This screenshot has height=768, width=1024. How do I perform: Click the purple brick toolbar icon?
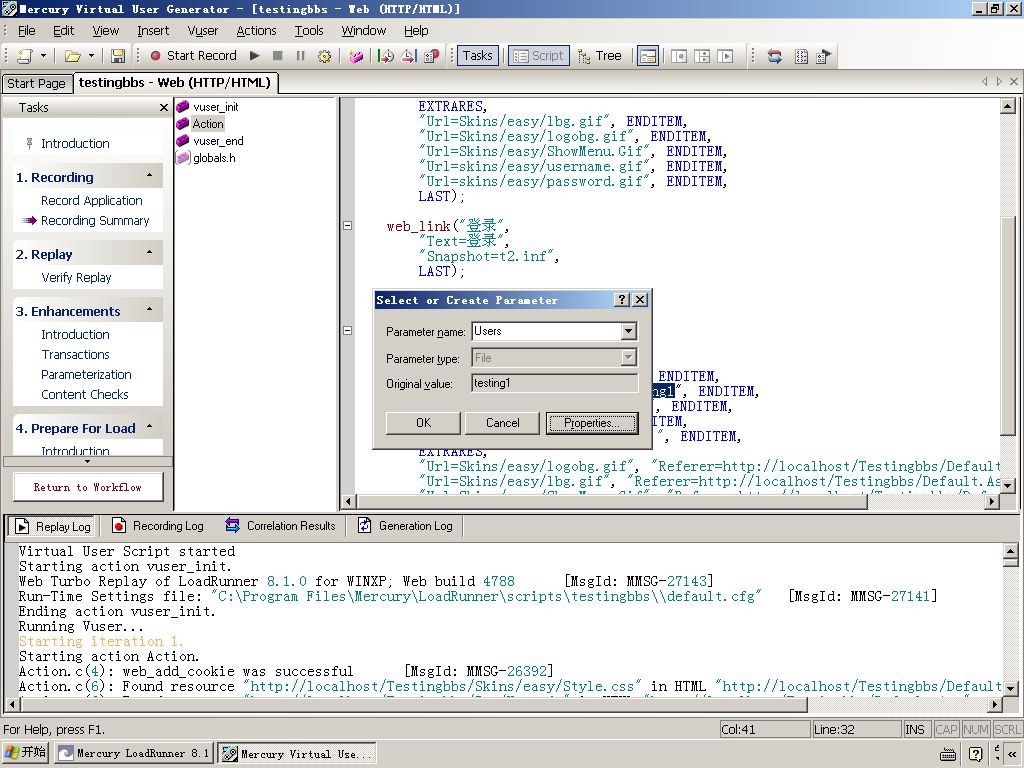click(x=356, y=56)
